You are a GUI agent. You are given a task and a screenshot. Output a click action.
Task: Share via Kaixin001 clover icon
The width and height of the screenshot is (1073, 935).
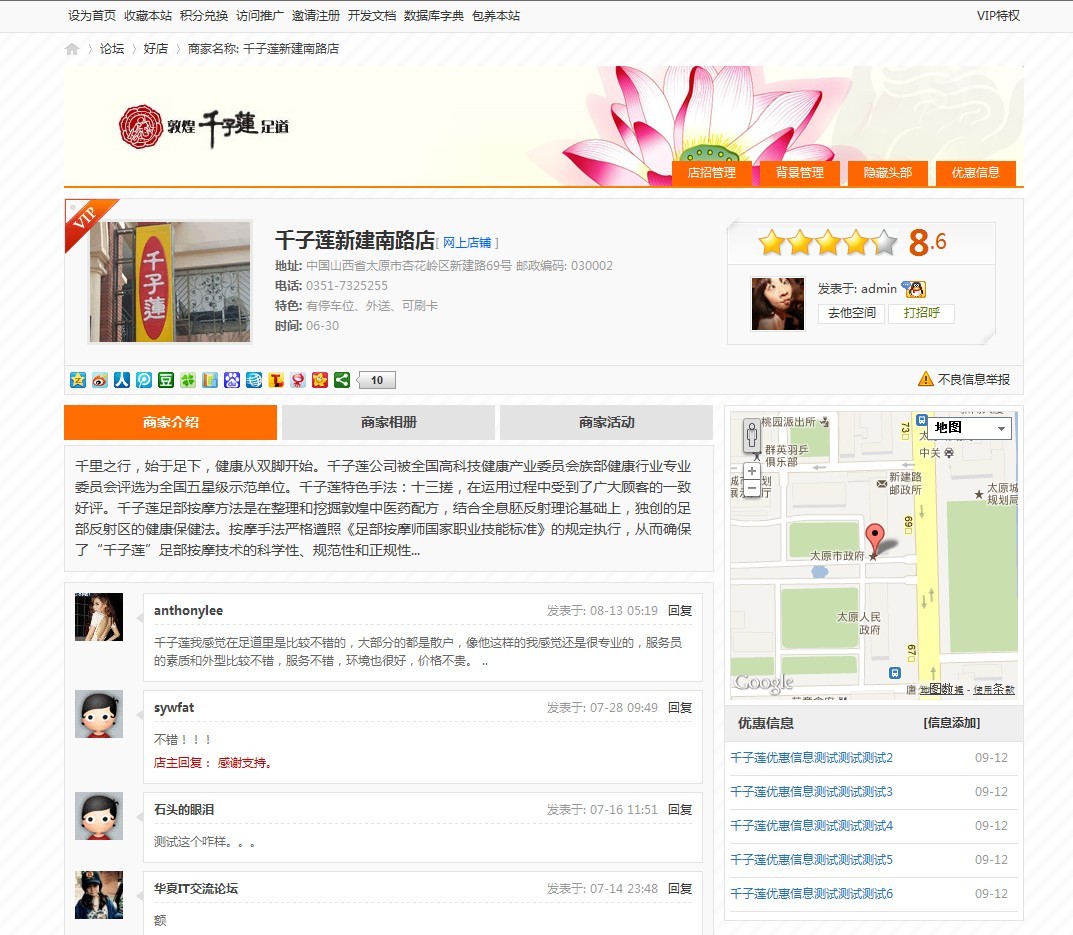[x=189, y=380]
